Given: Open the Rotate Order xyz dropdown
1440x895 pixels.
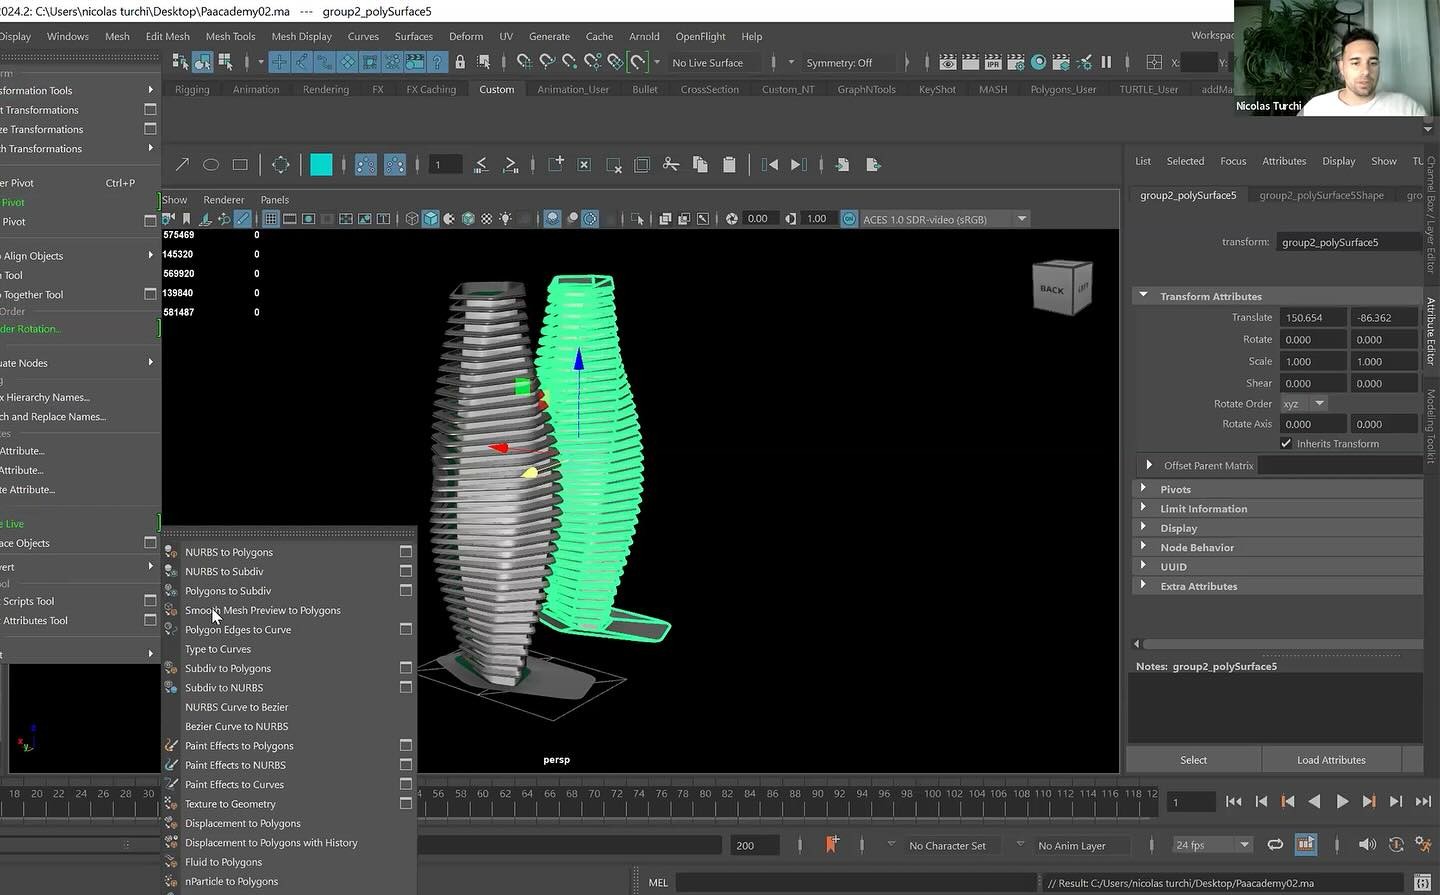Looking at the screenshot, I should tap(1304, 403).
